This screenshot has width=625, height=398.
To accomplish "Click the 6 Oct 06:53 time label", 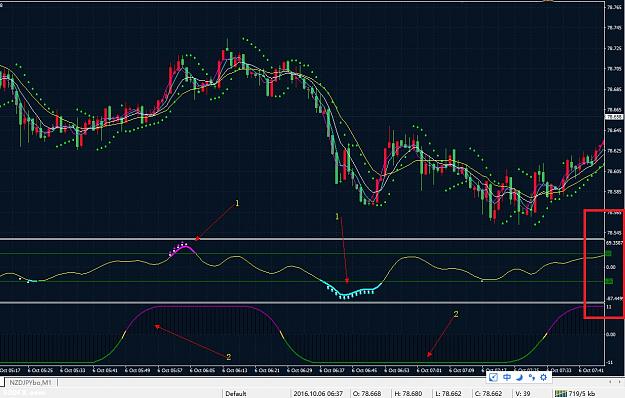I will pyautogui.click(x=397, y=371).
